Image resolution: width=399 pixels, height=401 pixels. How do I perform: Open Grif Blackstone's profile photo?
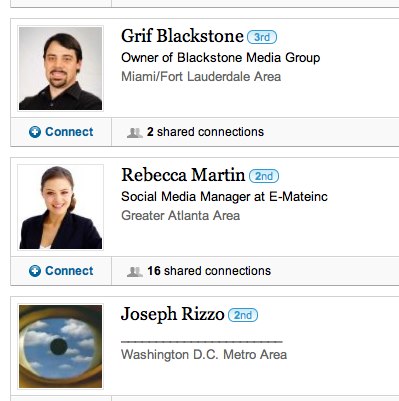pyautogui.click(x=60, y=68)
